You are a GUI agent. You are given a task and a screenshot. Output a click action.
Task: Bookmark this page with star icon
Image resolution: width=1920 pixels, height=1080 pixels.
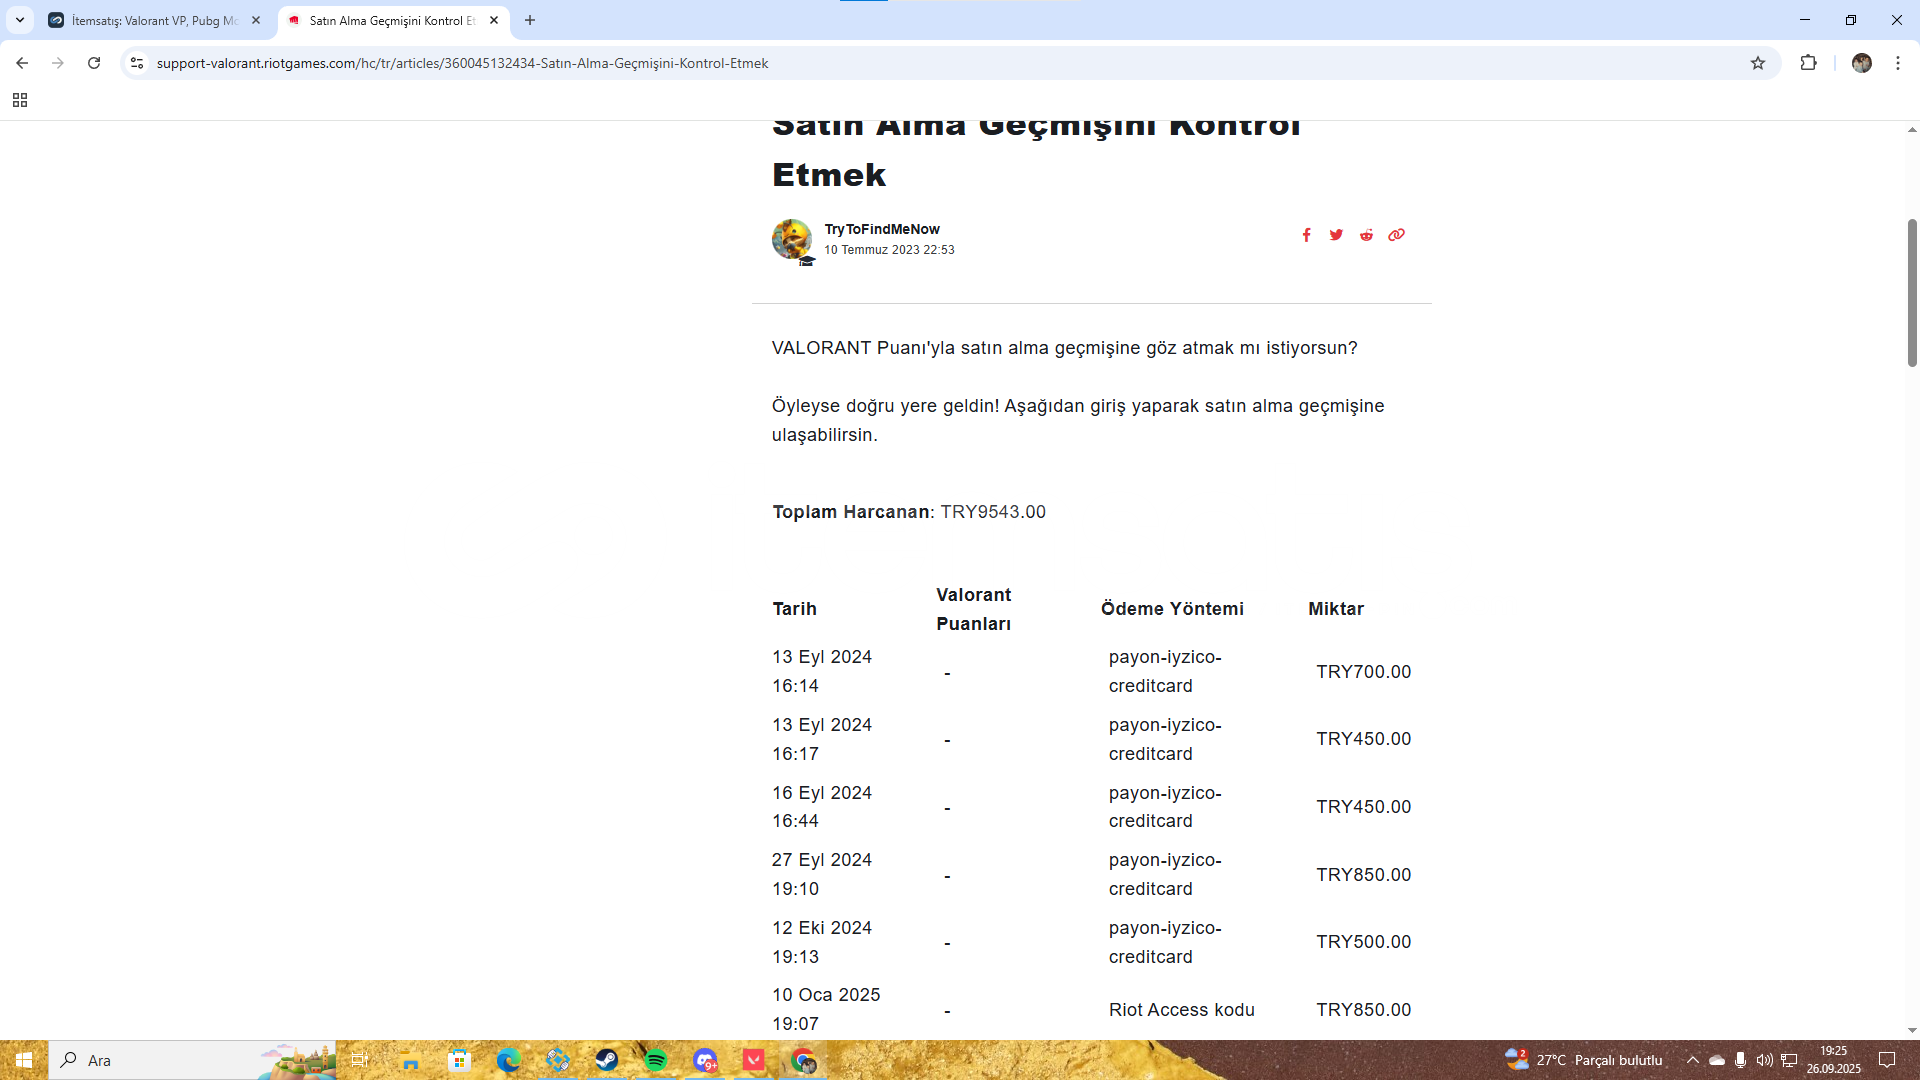click(1758, 63)
